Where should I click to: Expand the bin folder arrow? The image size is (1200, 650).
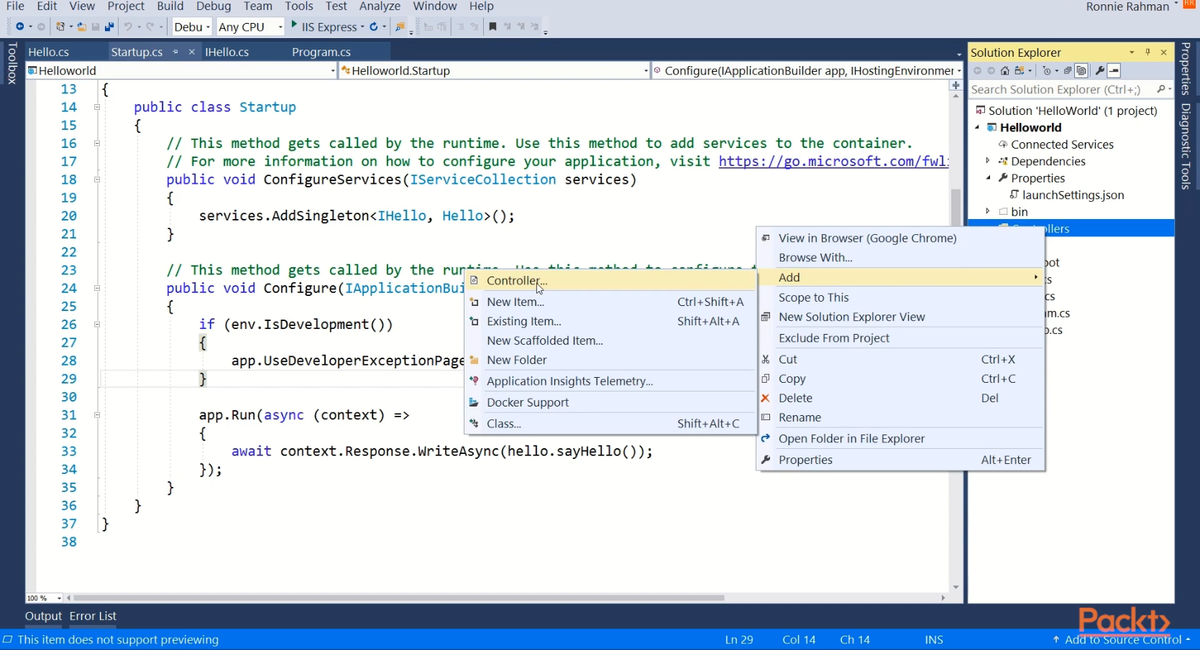[x=989, y=212]
